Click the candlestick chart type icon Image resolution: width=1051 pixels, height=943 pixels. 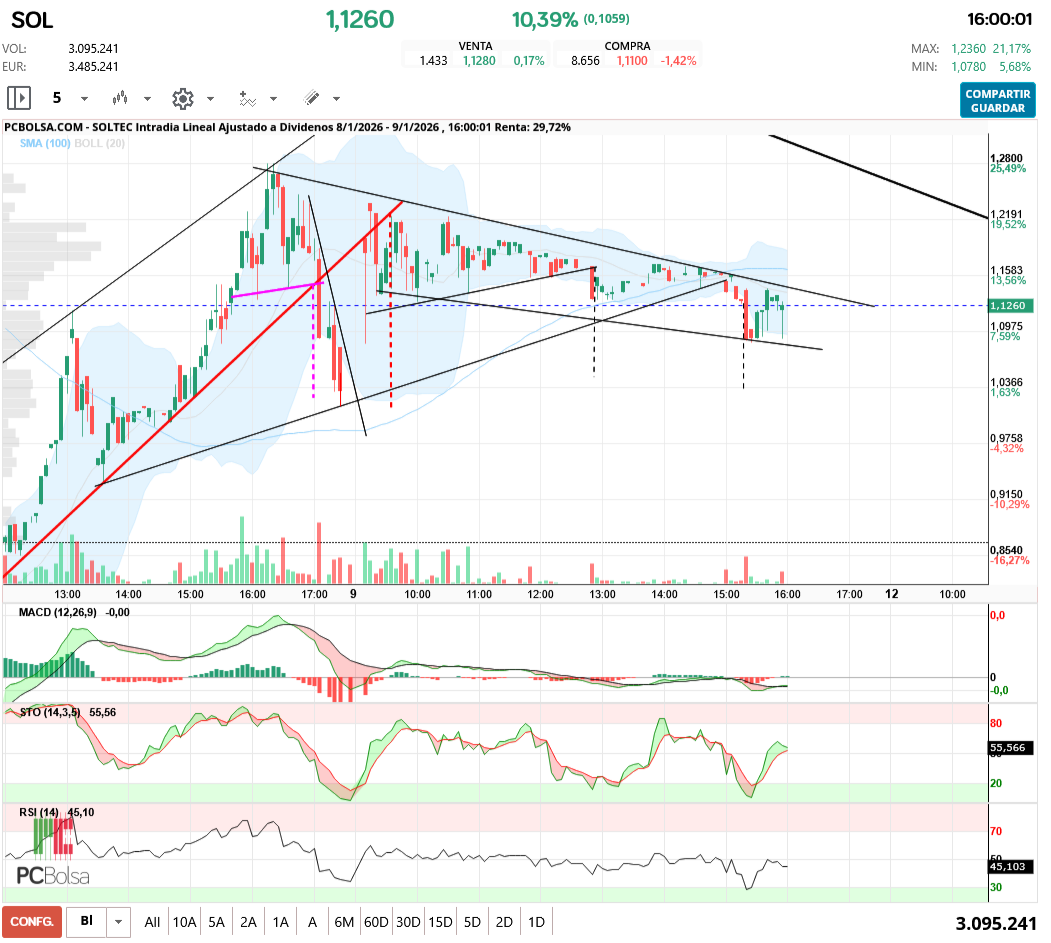coord(120,99)
